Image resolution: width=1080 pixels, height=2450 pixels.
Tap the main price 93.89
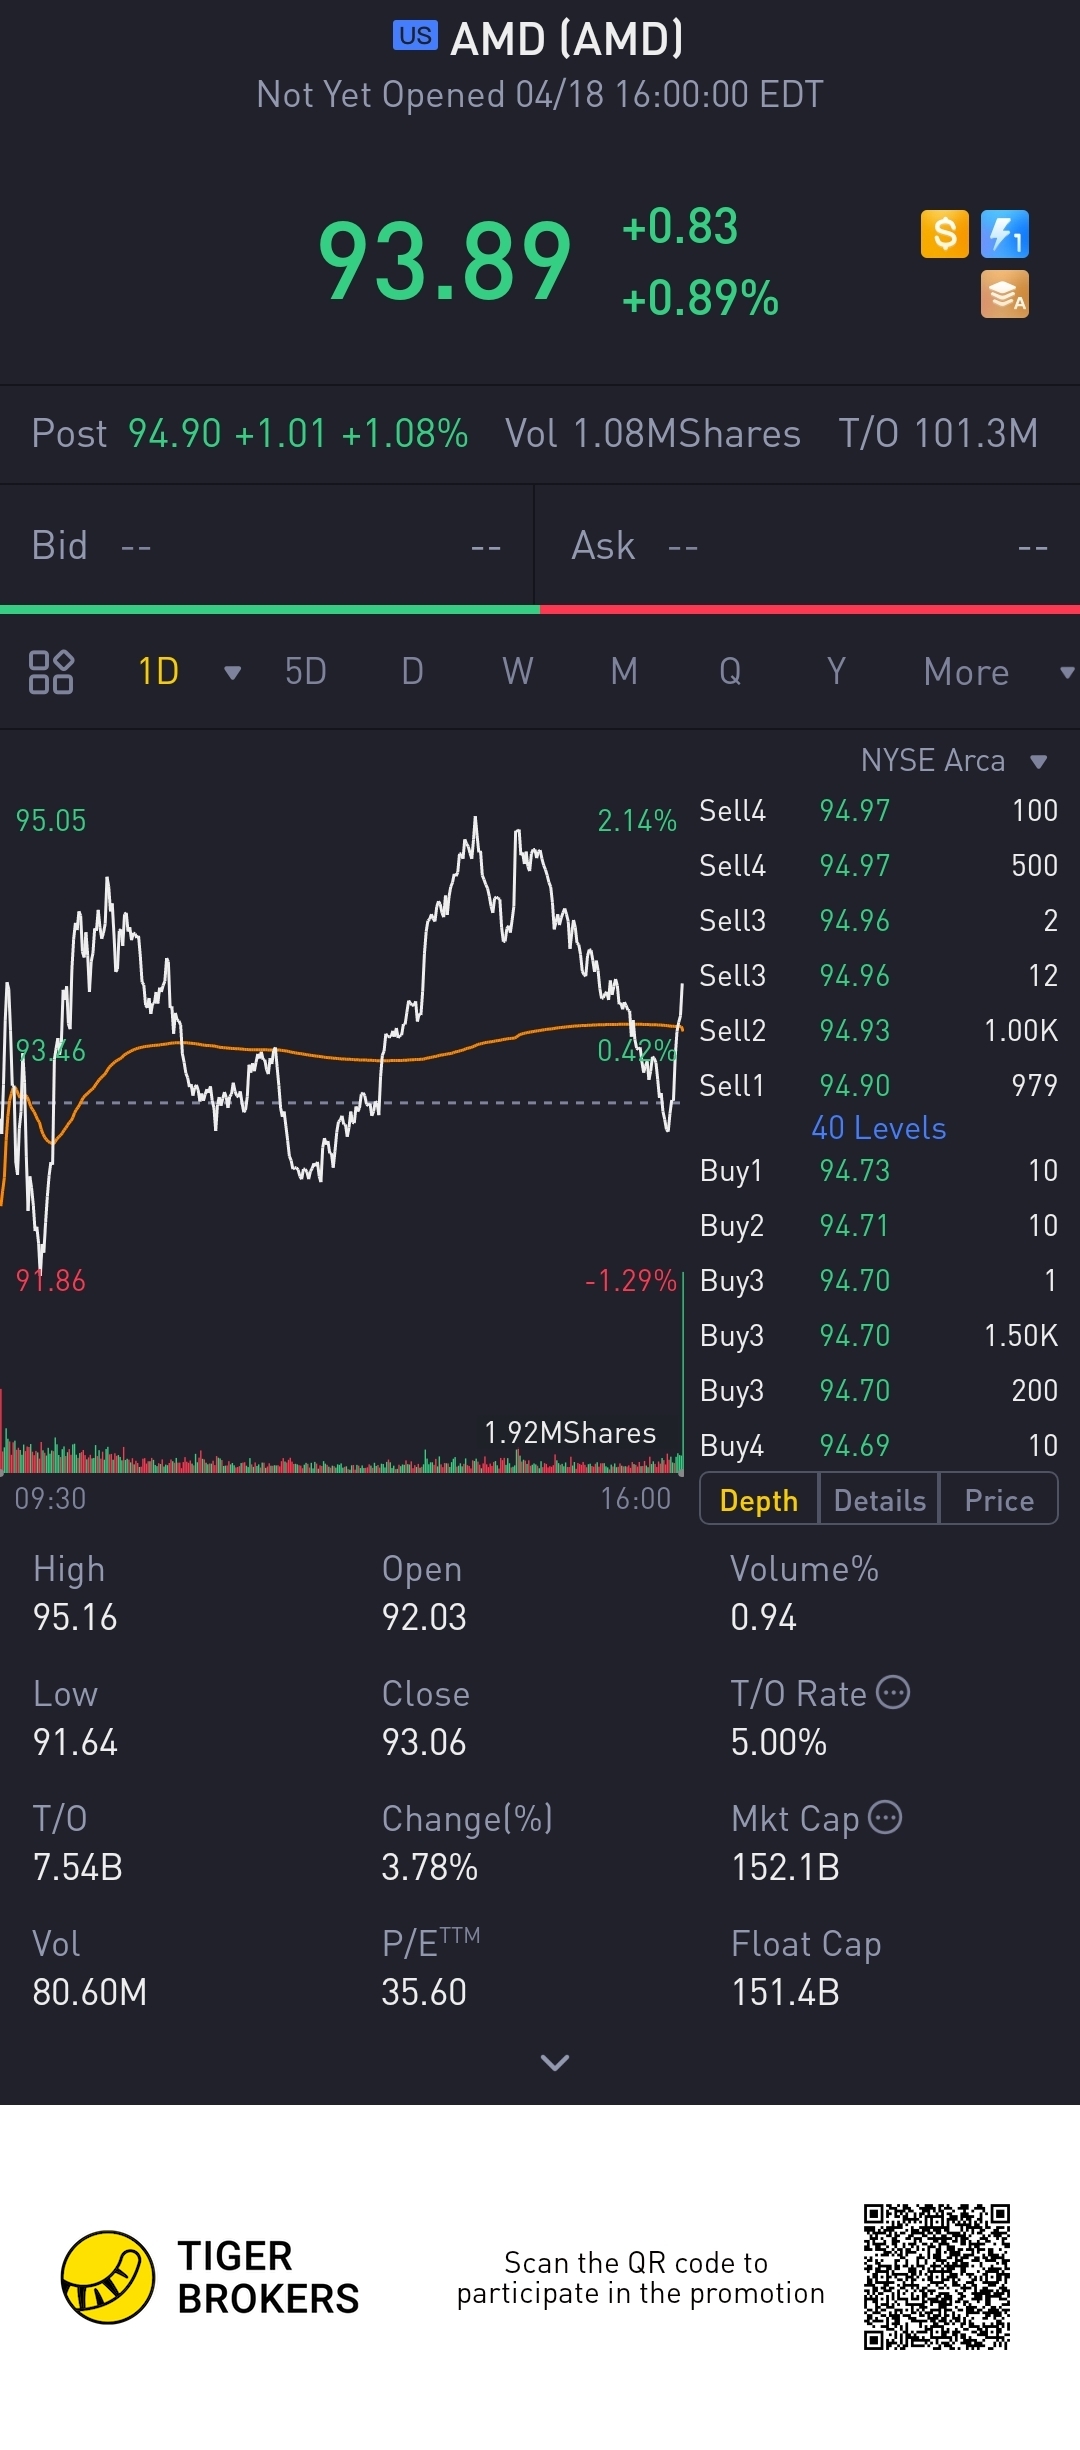tap(445, 262)
